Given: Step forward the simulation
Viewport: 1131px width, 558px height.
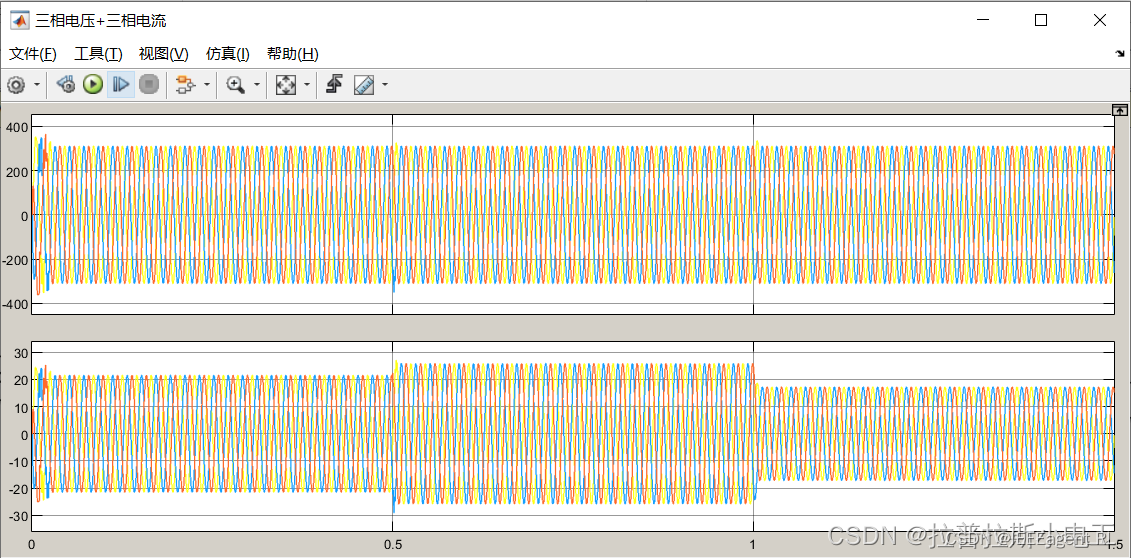Looking at the screenshot, I should (x=120, y=85).
